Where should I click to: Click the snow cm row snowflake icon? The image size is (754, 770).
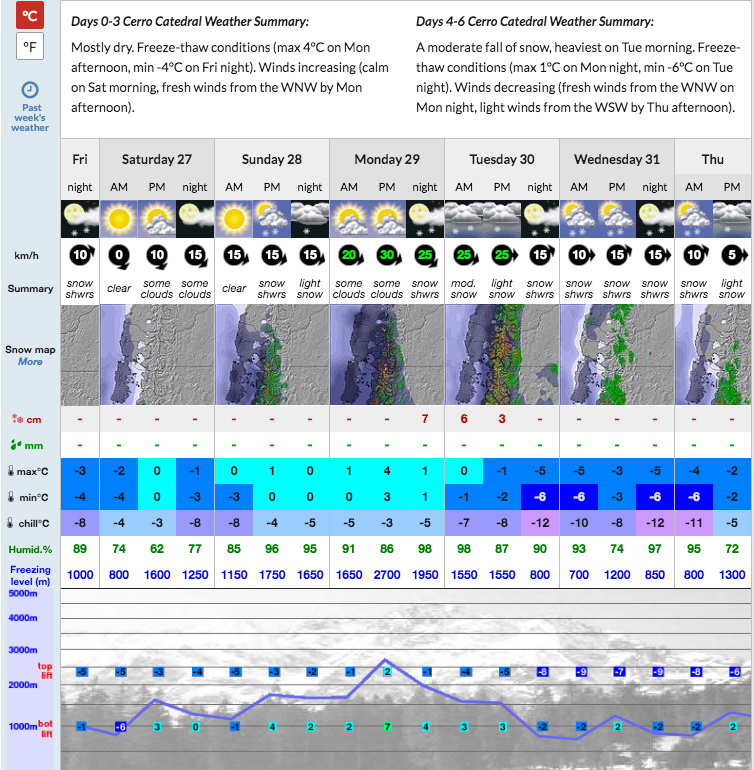point(18,419)
